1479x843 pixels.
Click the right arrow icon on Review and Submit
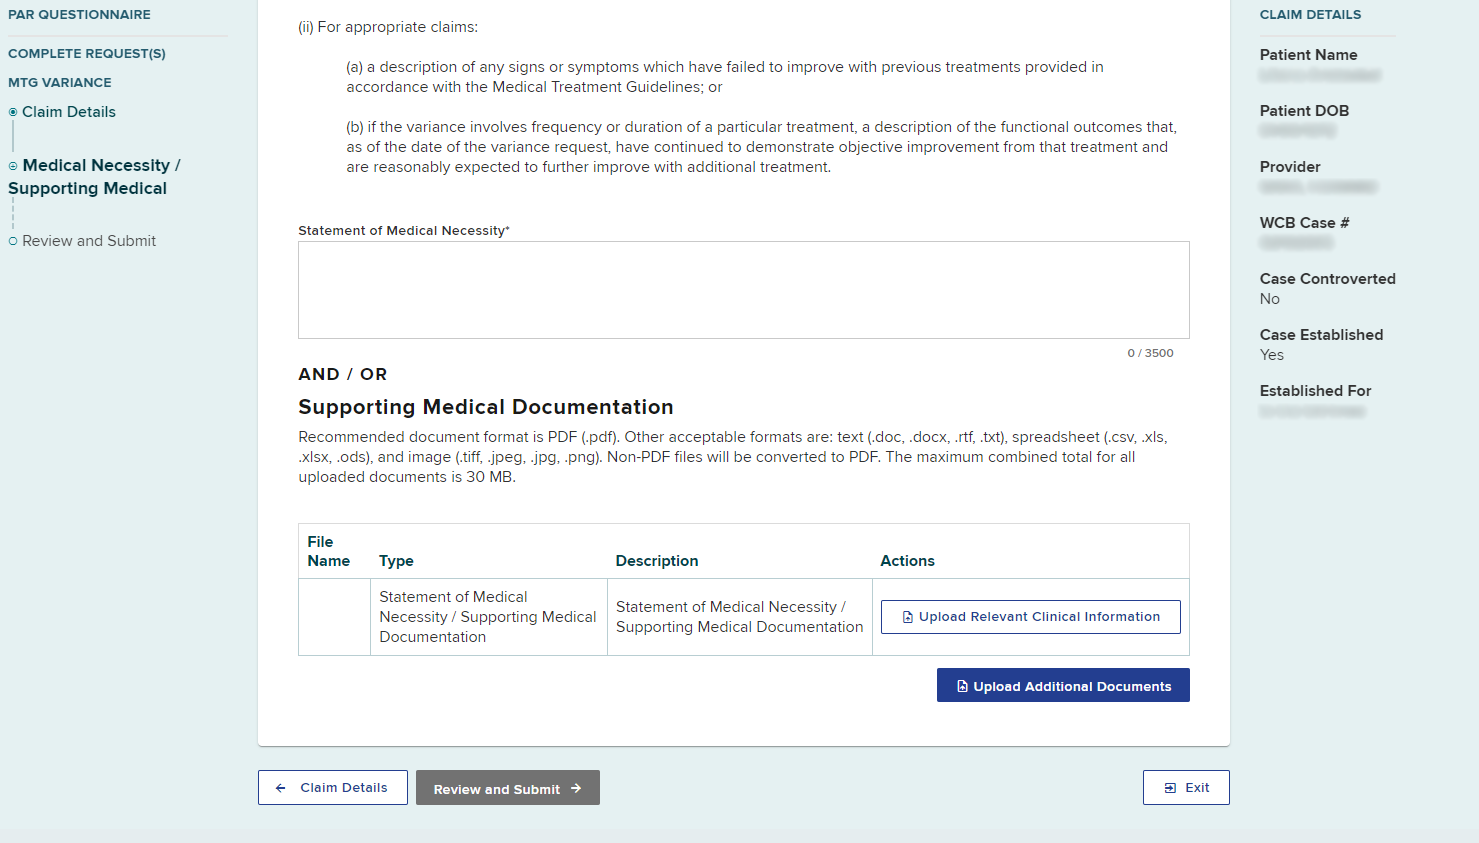coord(576,788)
